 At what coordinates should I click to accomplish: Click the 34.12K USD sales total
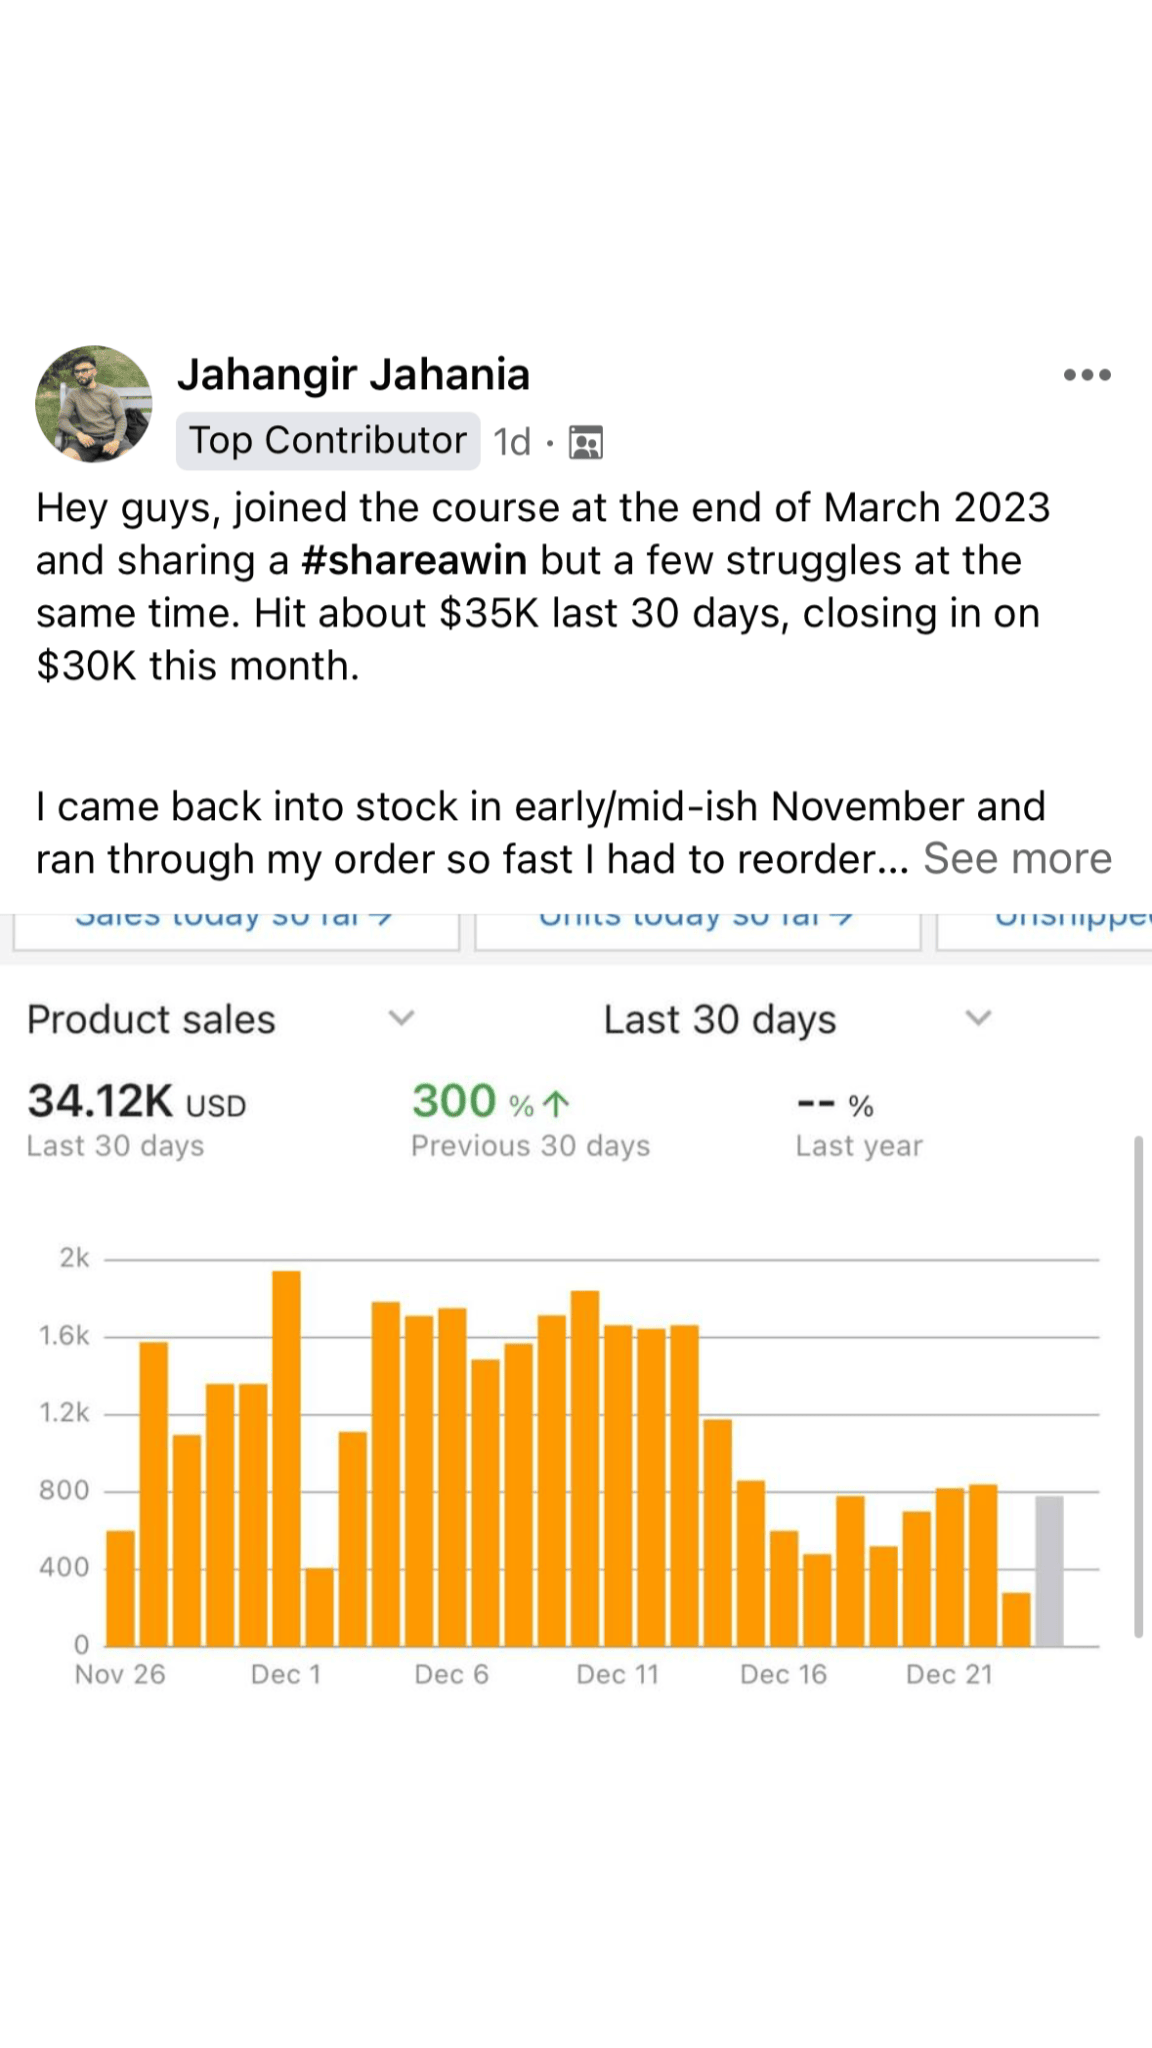pos(136,1102)
